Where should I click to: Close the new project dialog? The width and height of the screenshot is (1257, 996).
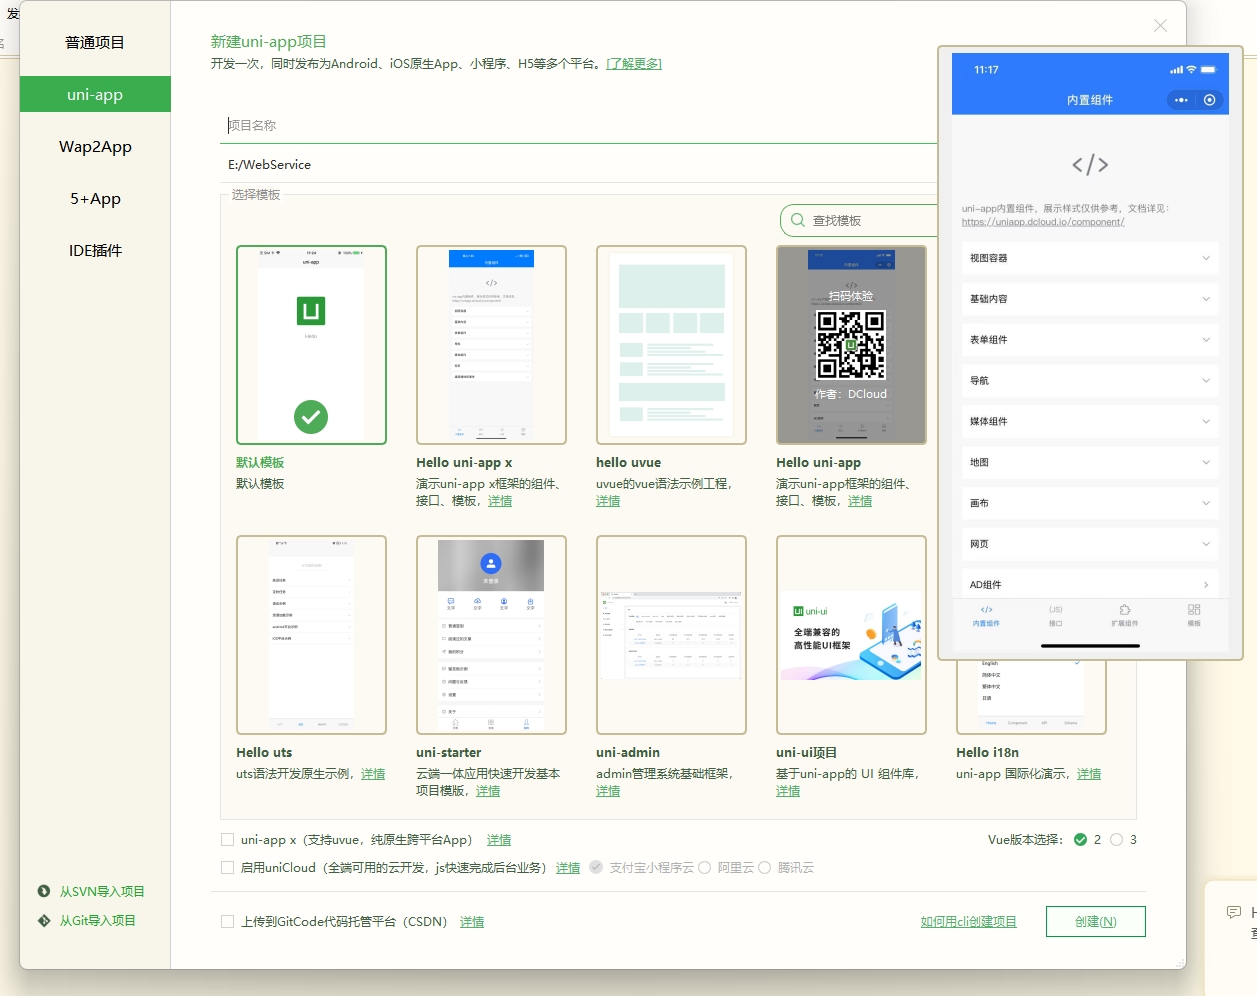pyautogui.click(x=1160, y=26)
